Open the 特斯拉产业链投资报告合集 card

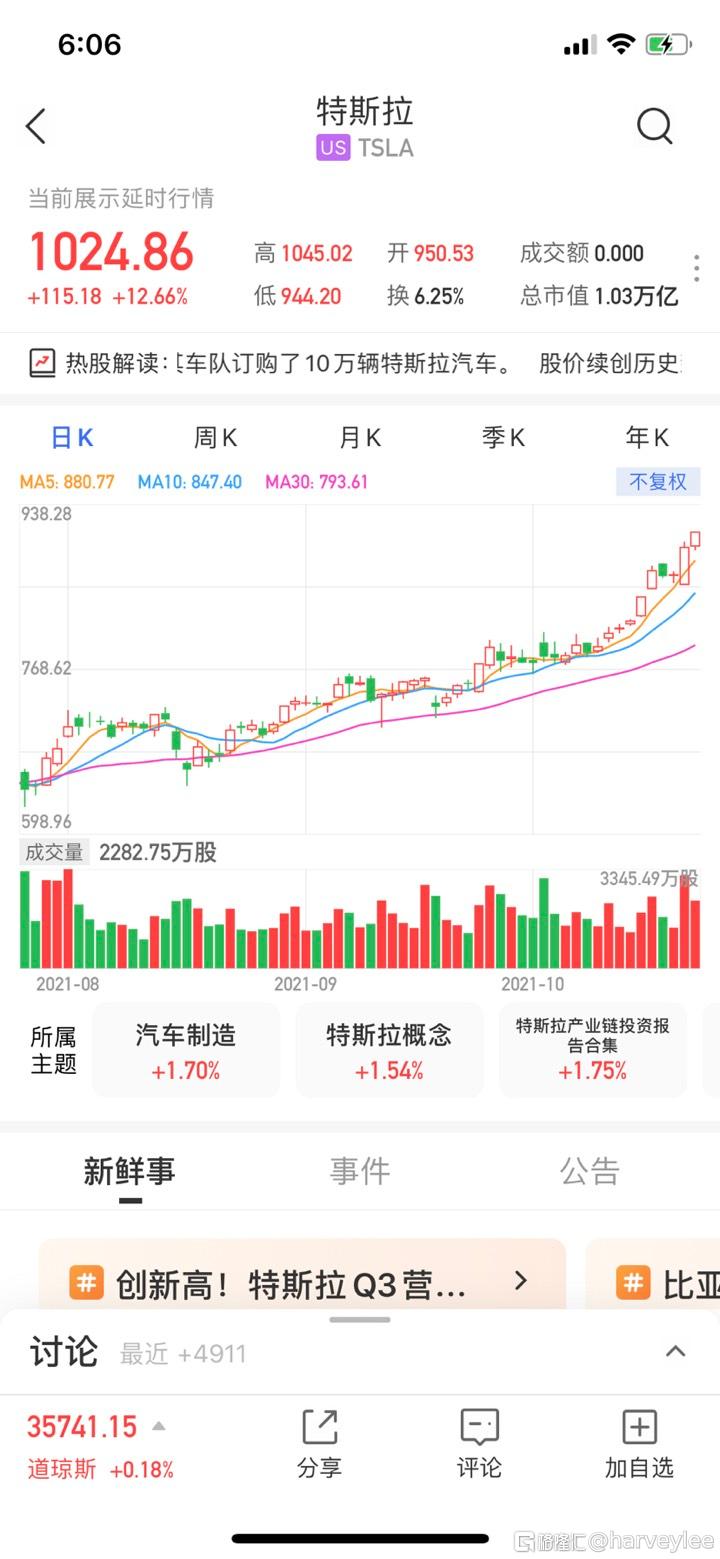[x=593, y=1051]
